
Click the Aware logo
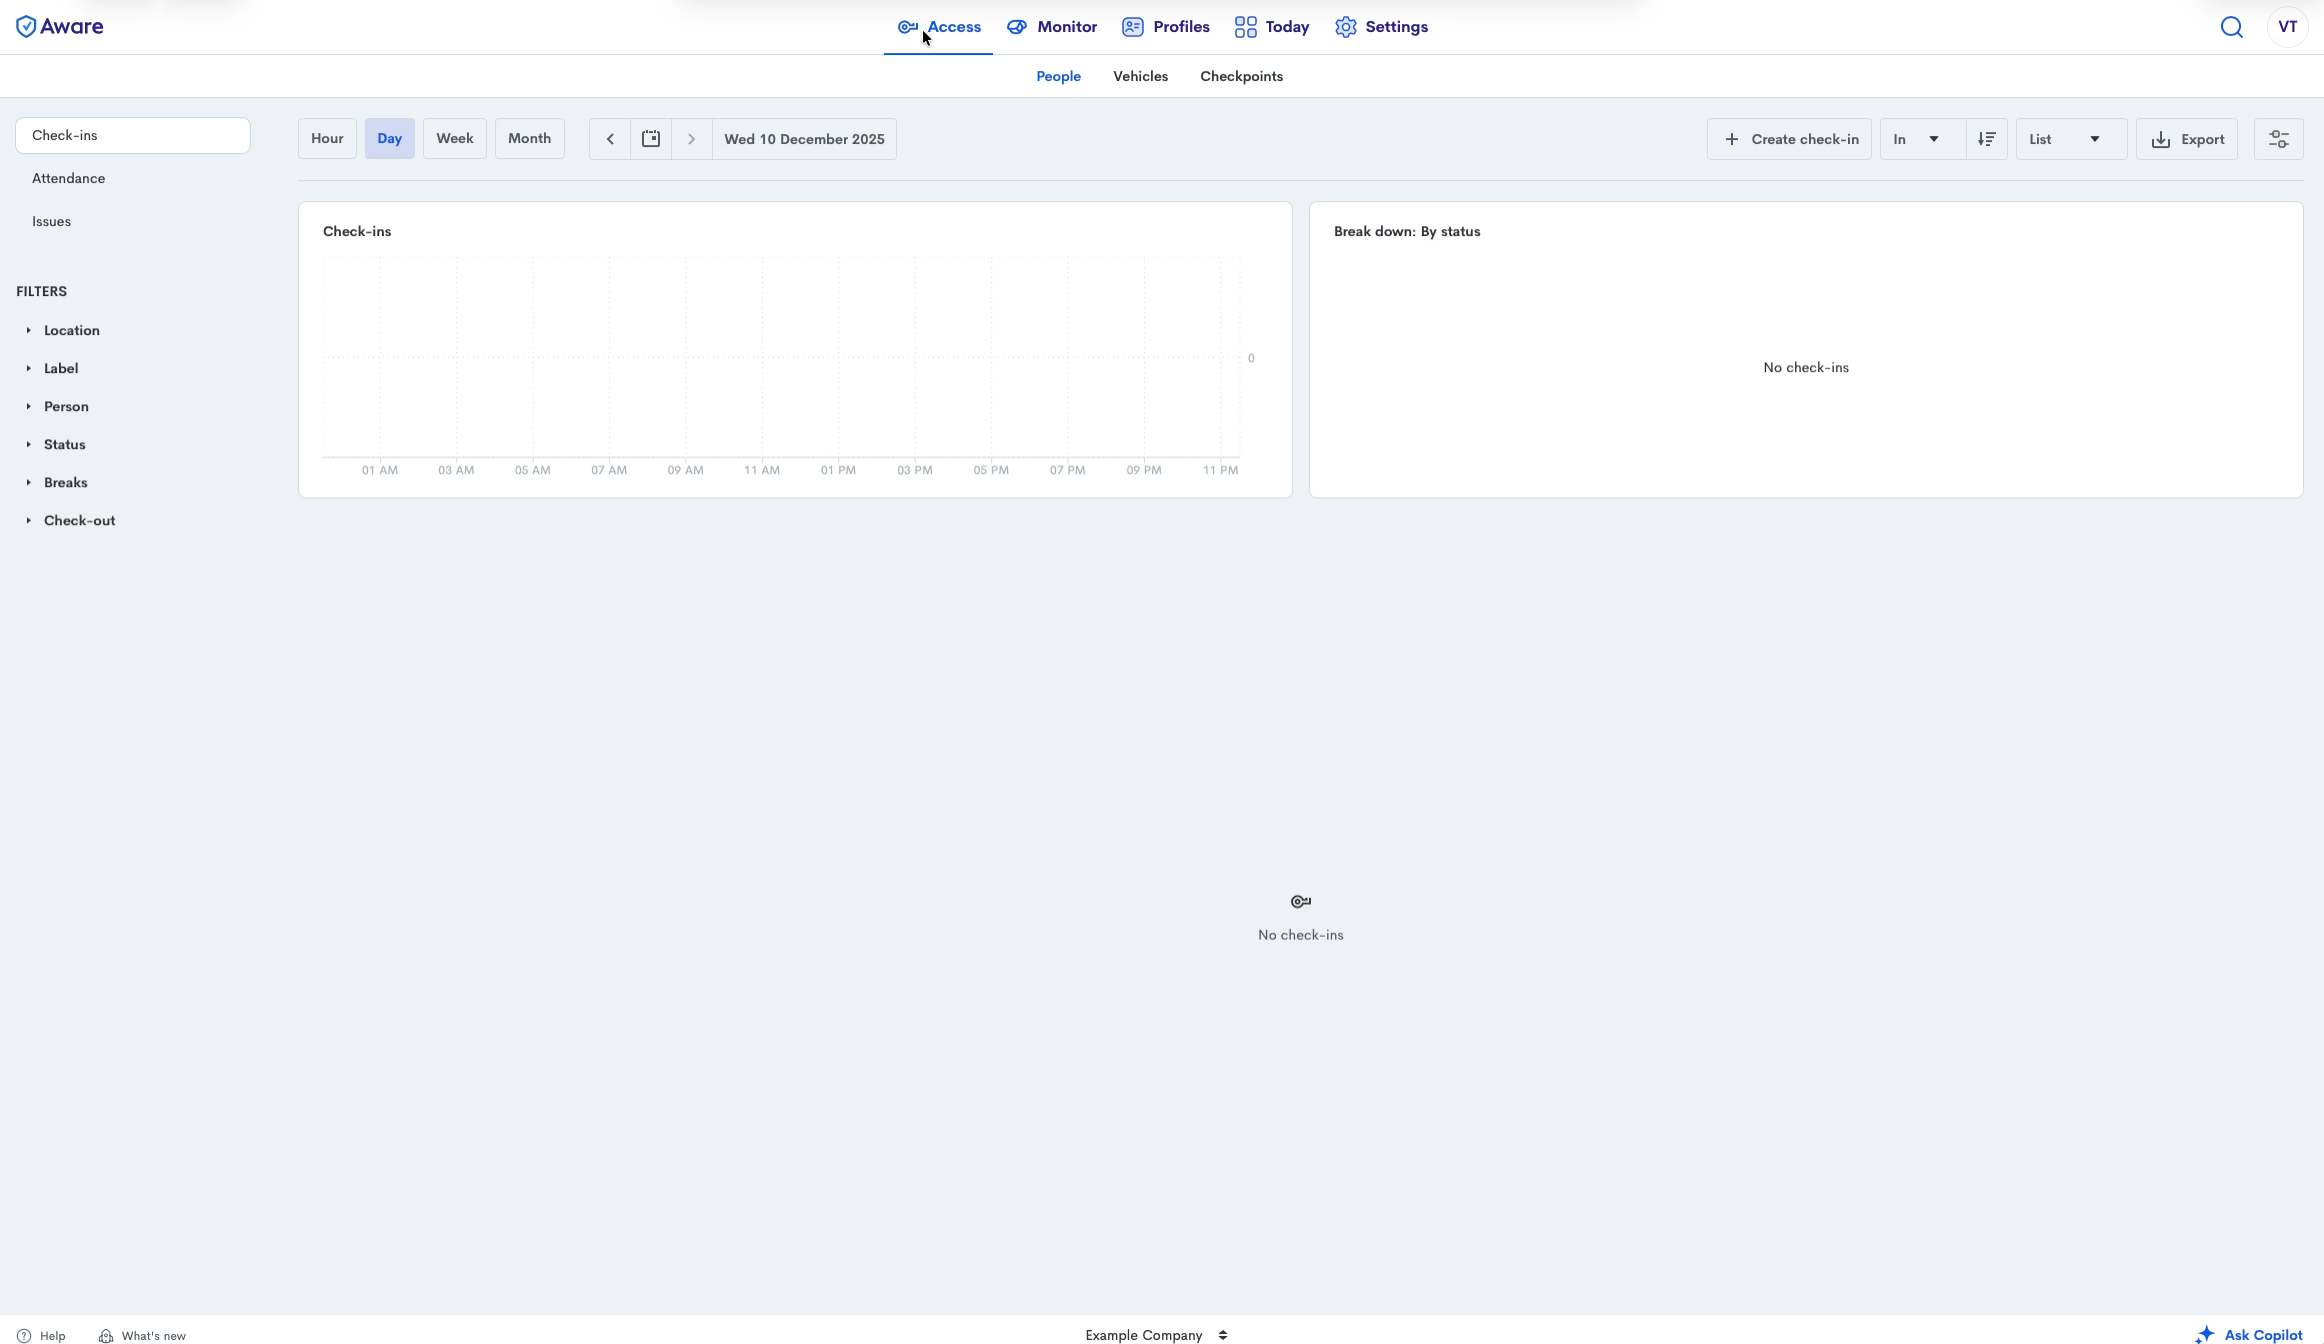point(60,27)
